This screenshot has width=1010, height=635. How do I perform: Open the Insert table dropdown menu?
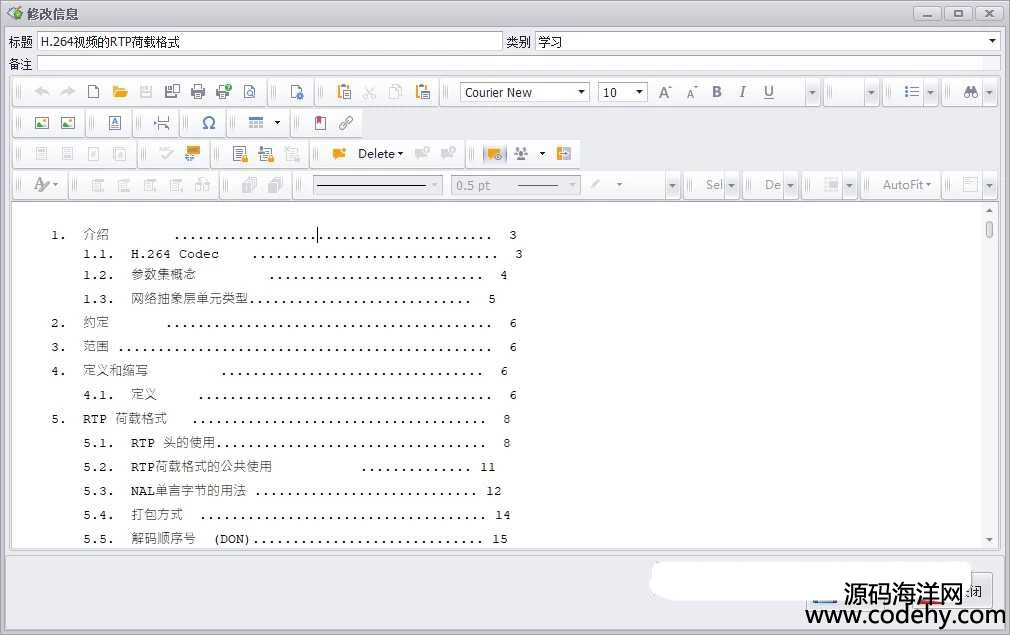277,123
